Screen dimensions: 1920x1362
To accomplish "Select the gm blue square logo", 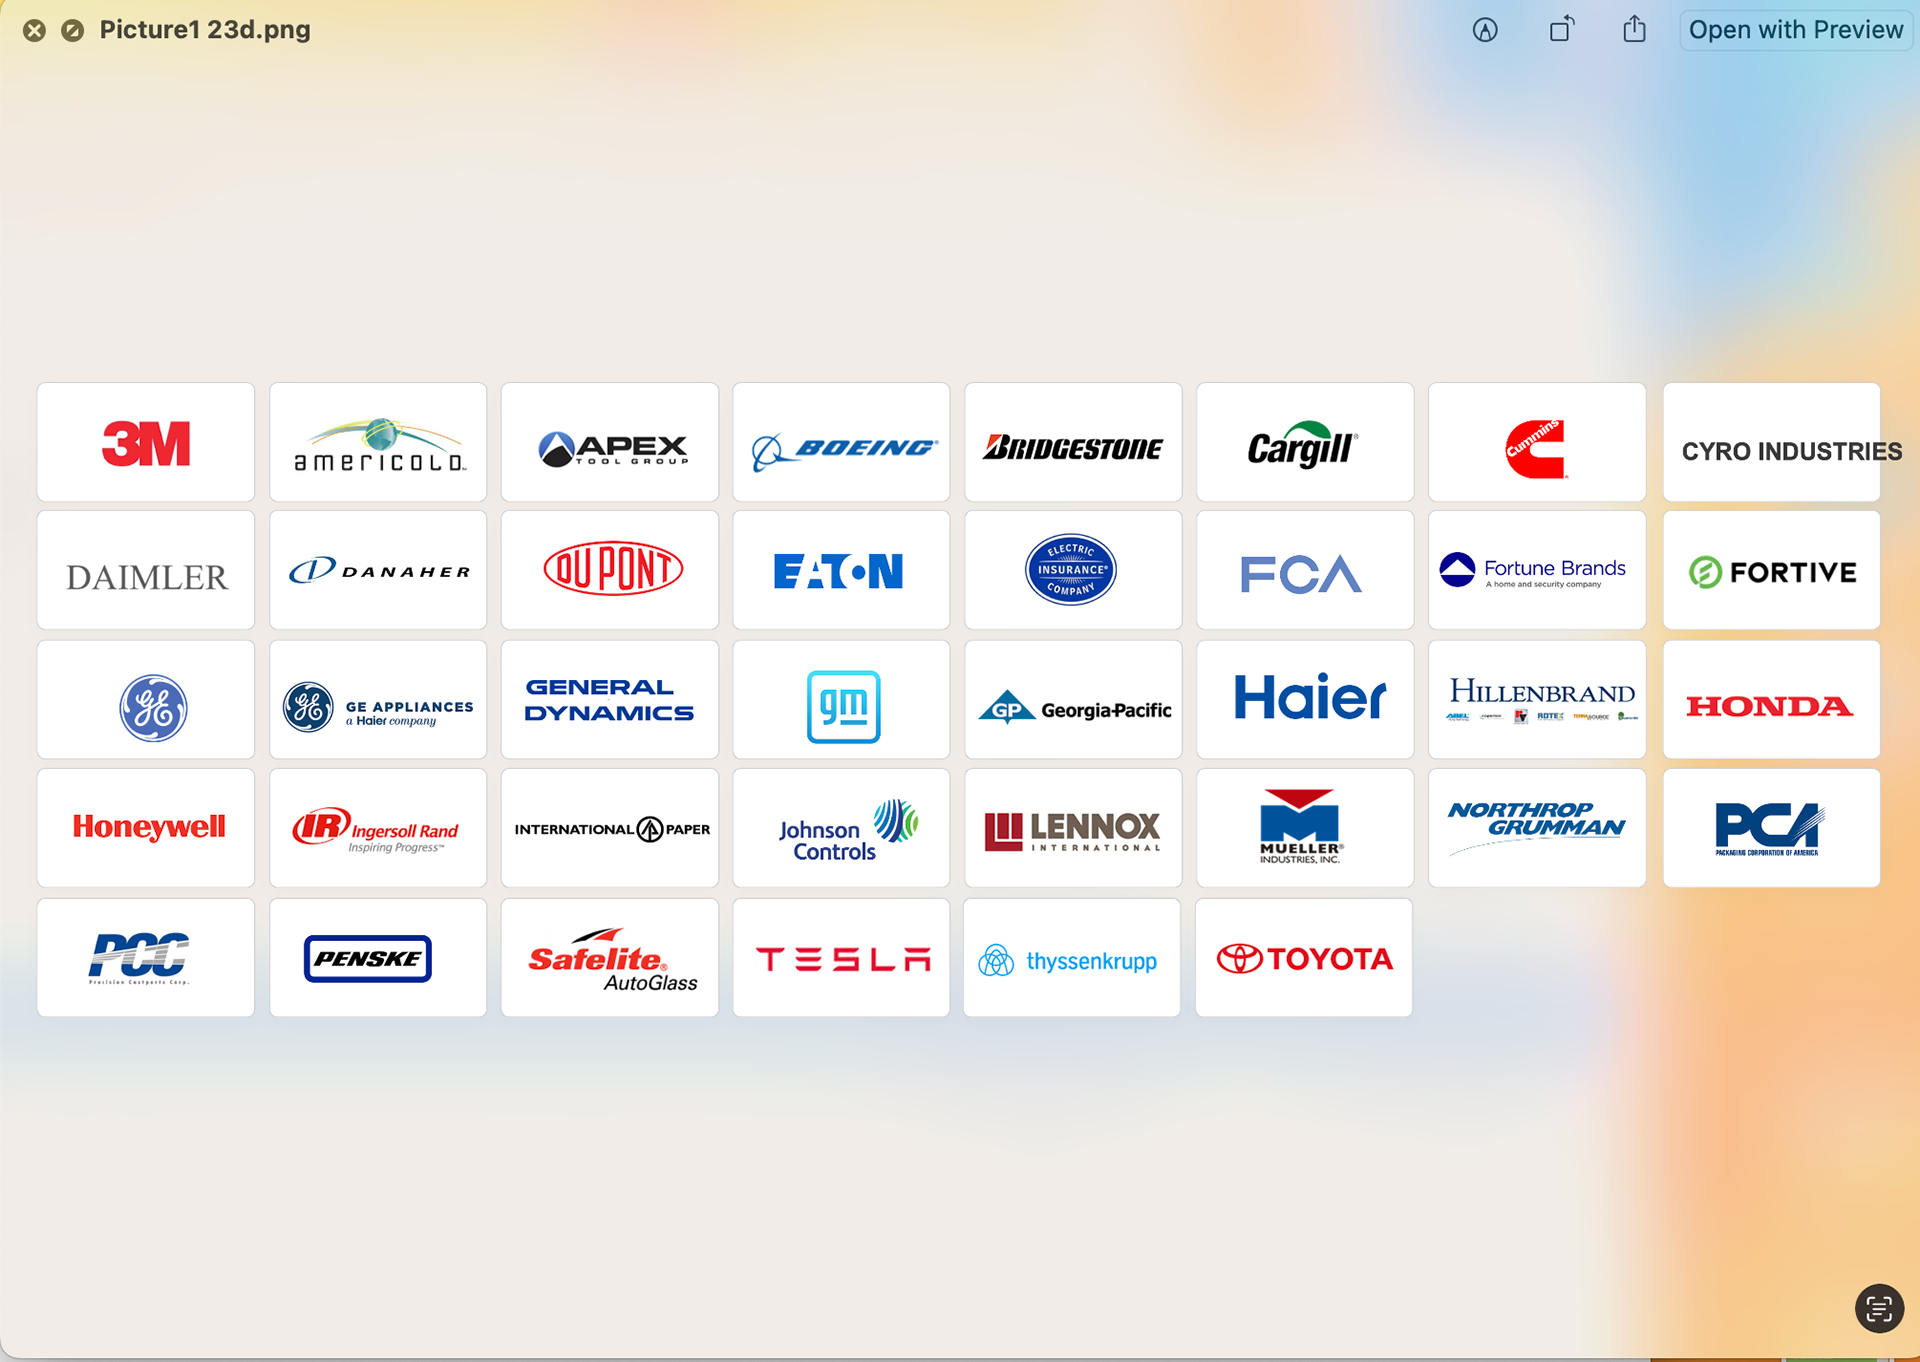I will pyautogui.click(x=843, y=706).
